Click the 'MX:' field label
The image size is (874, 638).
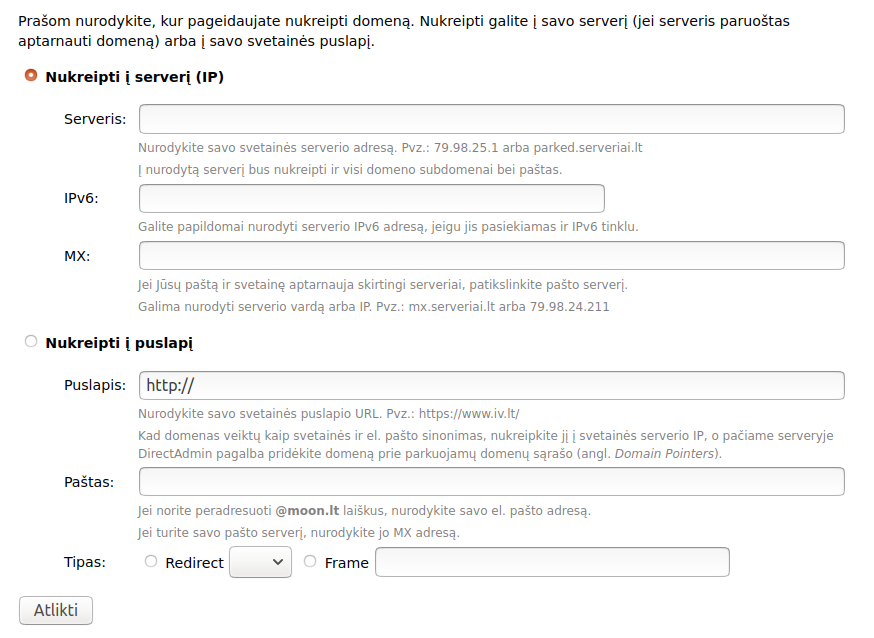coord(77,256)
